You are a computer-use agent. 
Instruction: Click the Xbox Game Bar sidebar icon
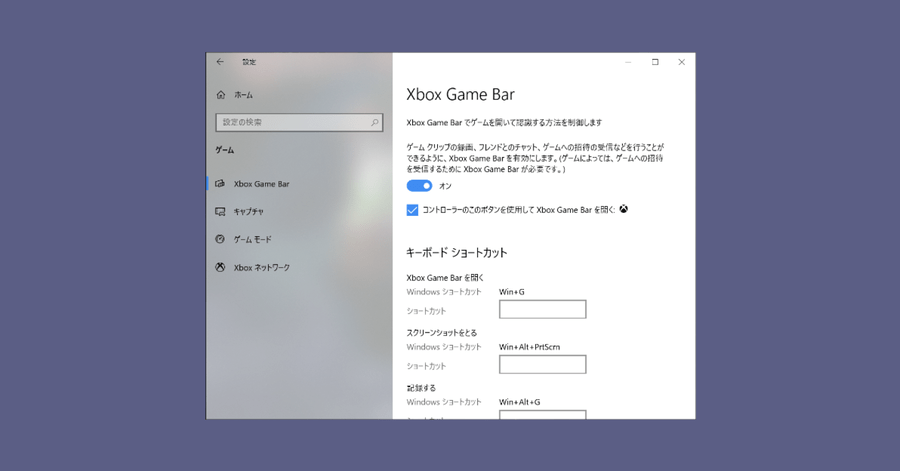pyautogui.click(x=220, y=184)
